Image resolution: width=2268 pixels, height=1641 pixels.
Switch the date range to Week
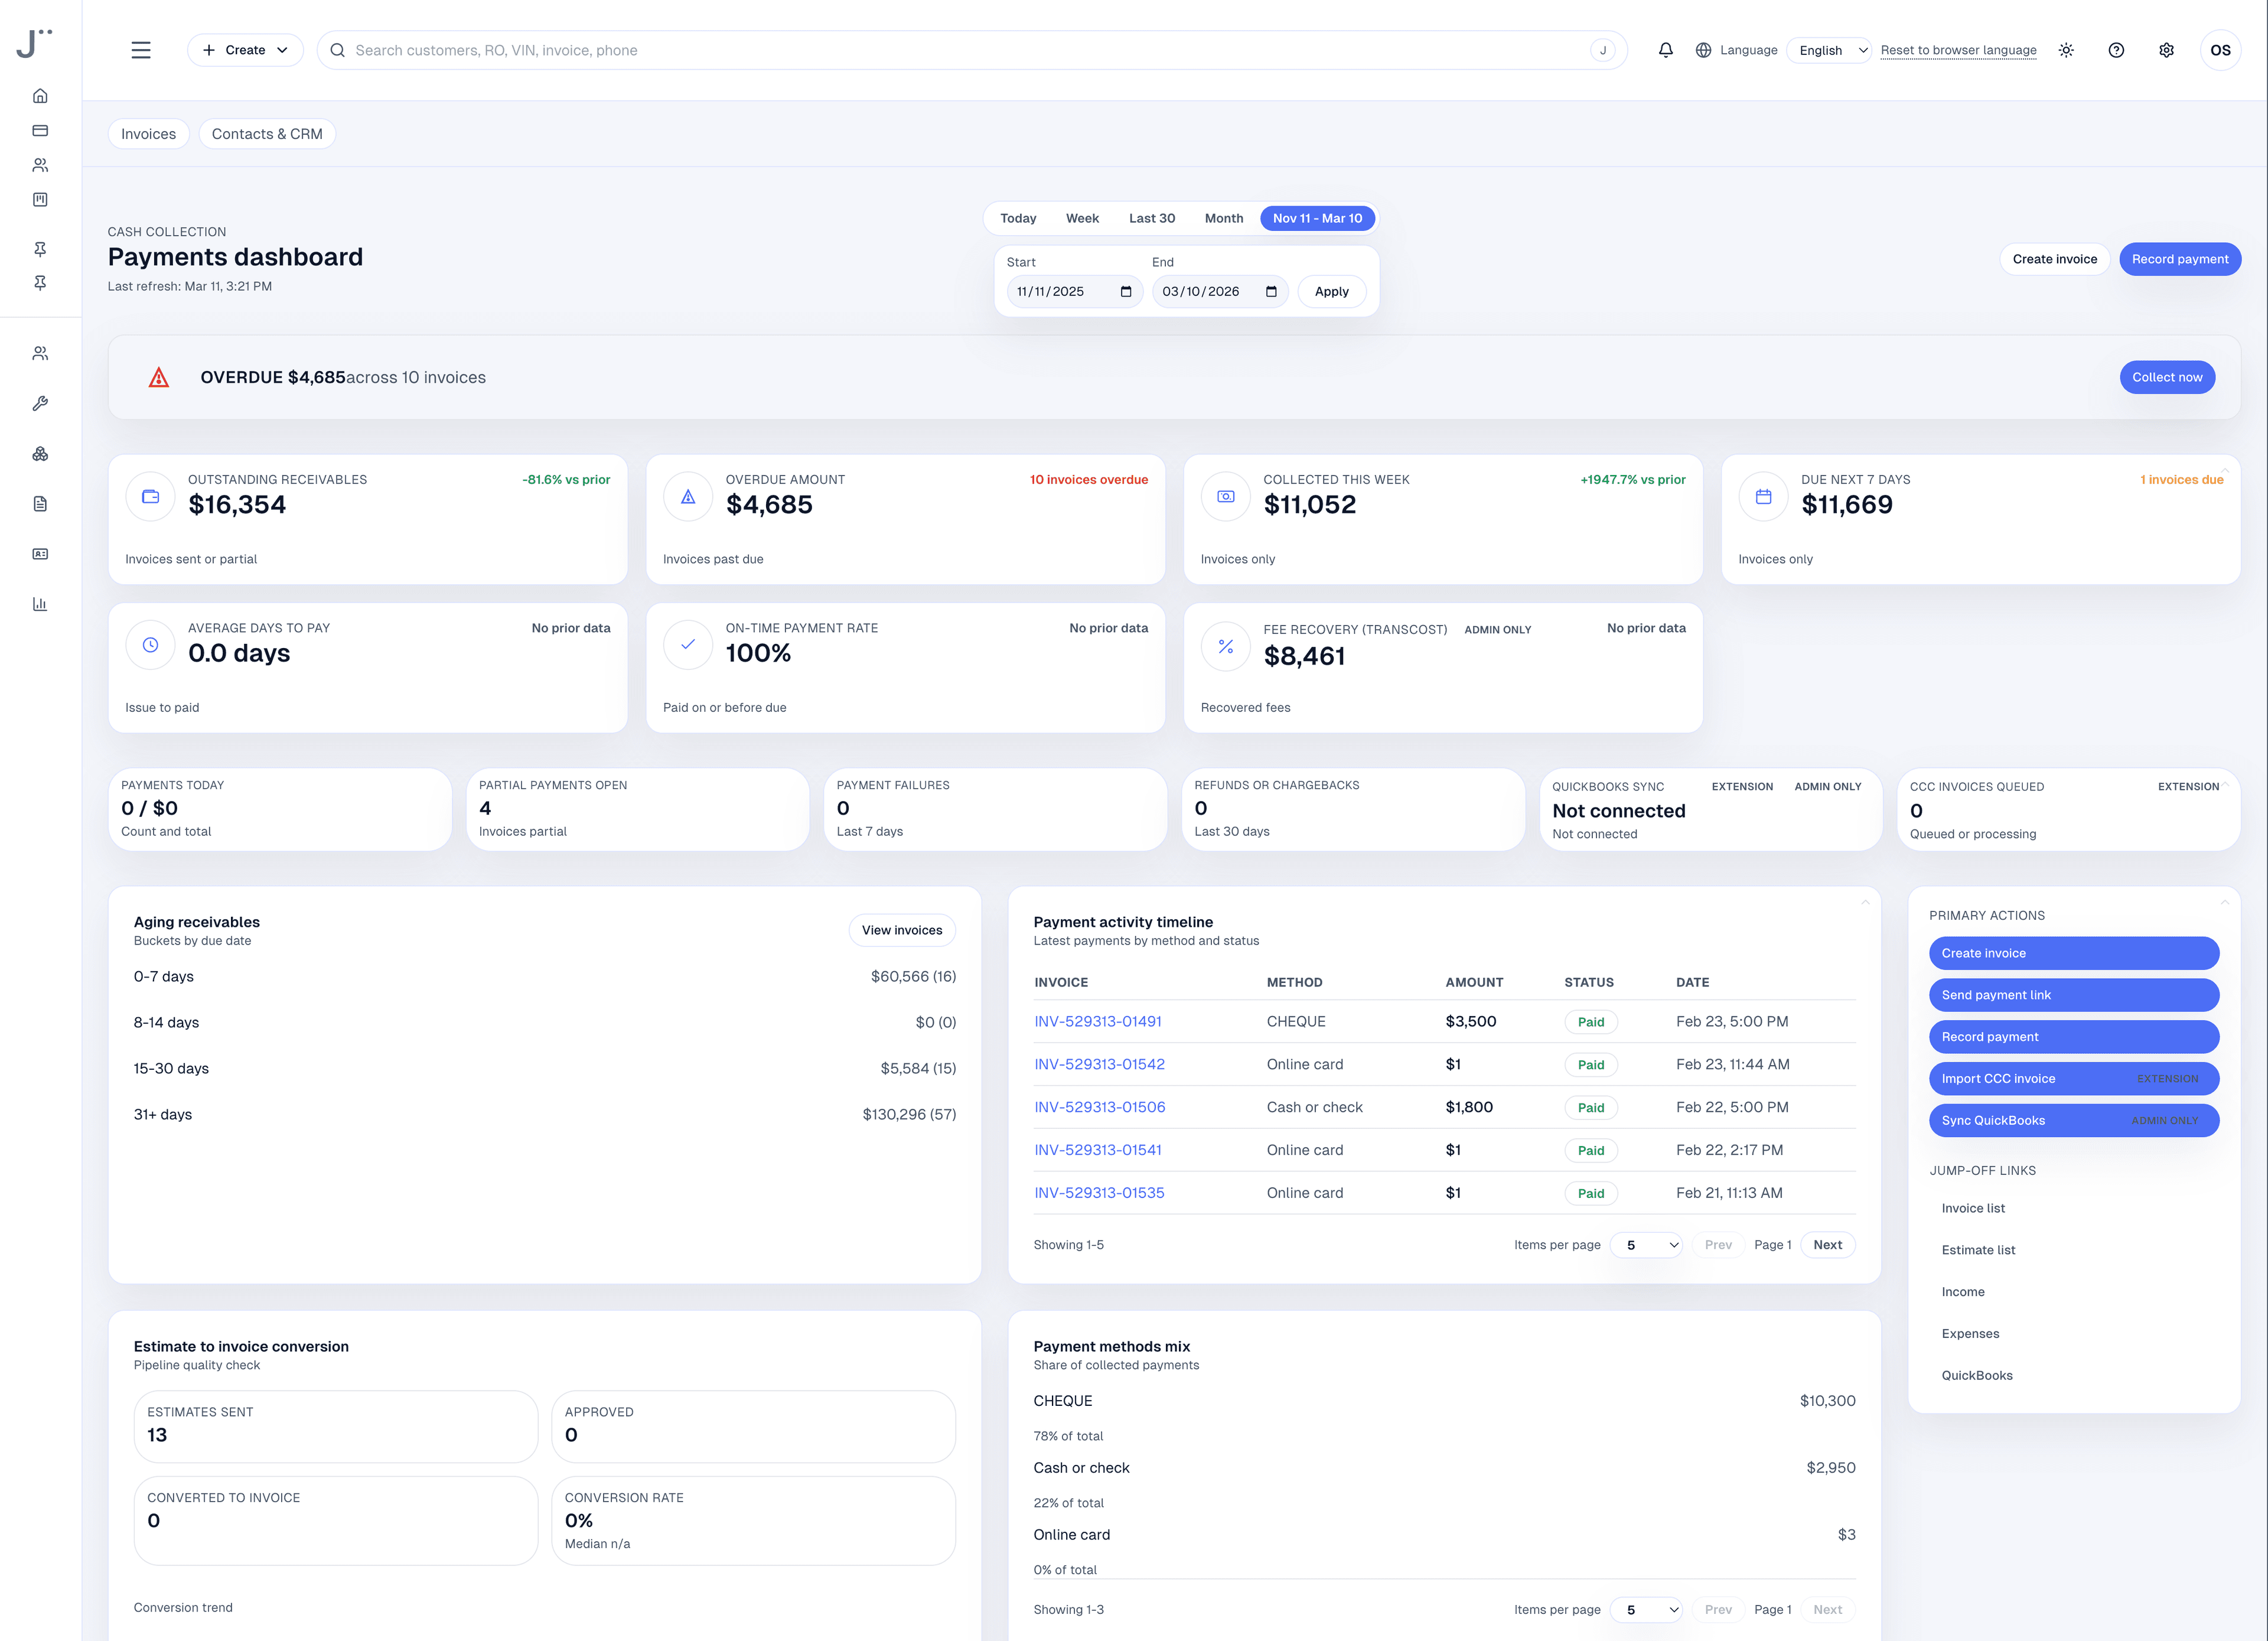1082,218
